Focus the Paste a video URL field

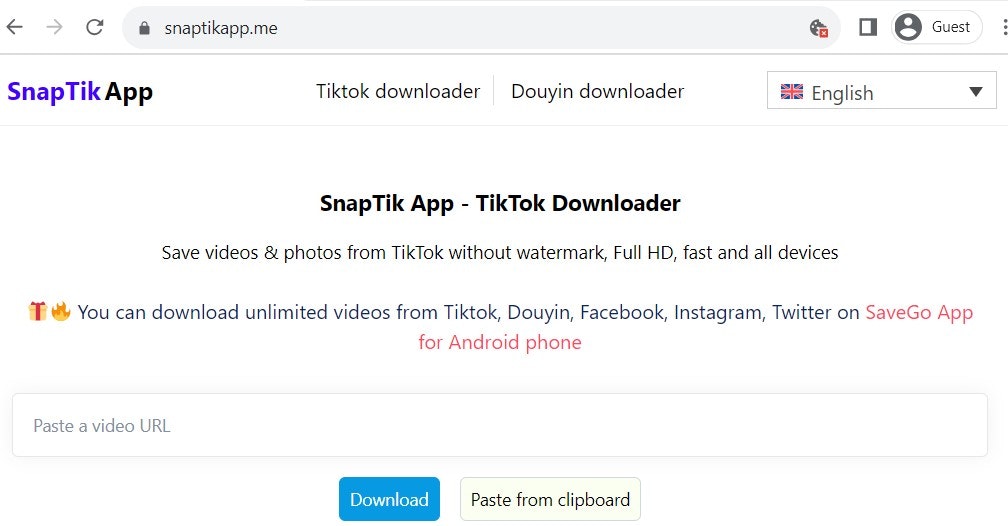[x=500, y=426]
